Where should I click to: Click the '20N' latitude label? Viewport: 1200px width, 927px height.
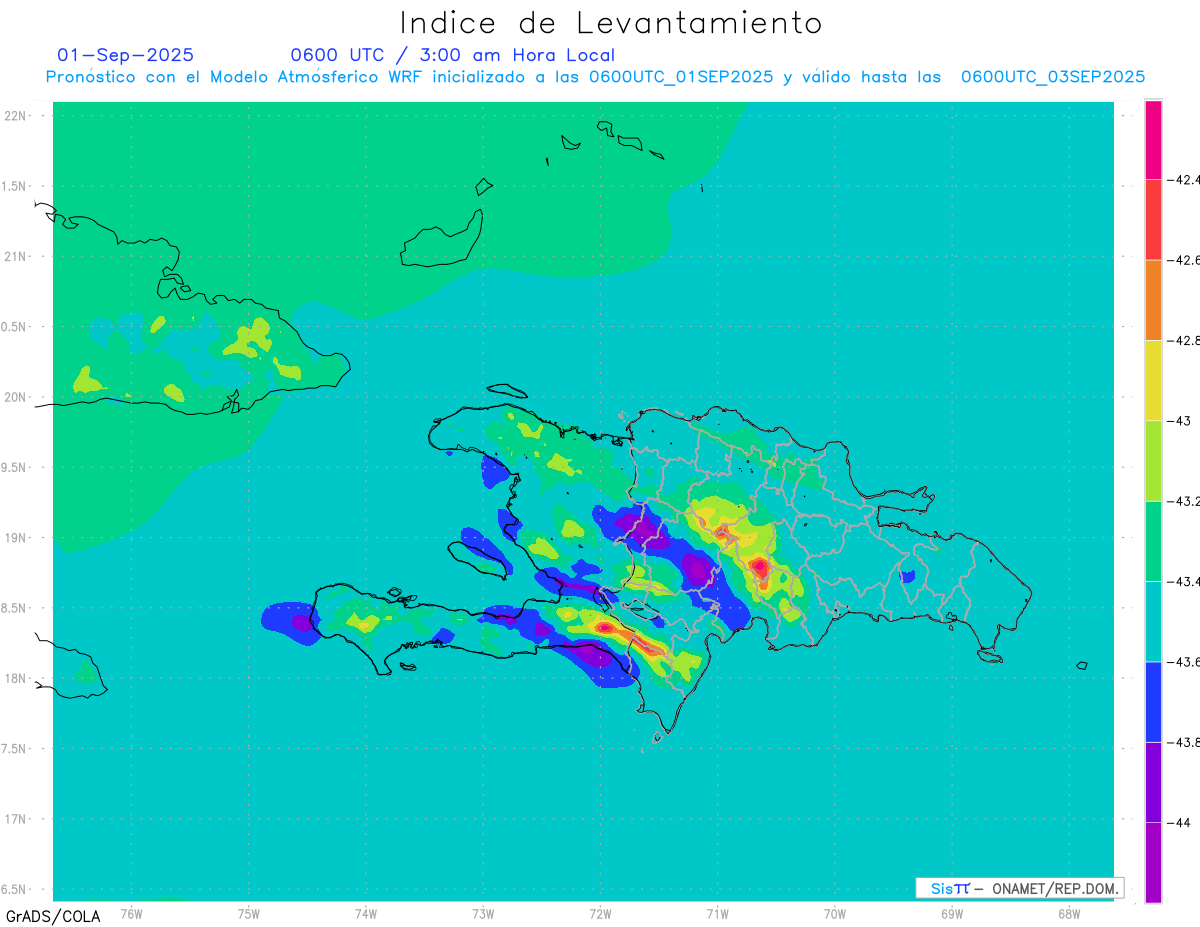16,397
